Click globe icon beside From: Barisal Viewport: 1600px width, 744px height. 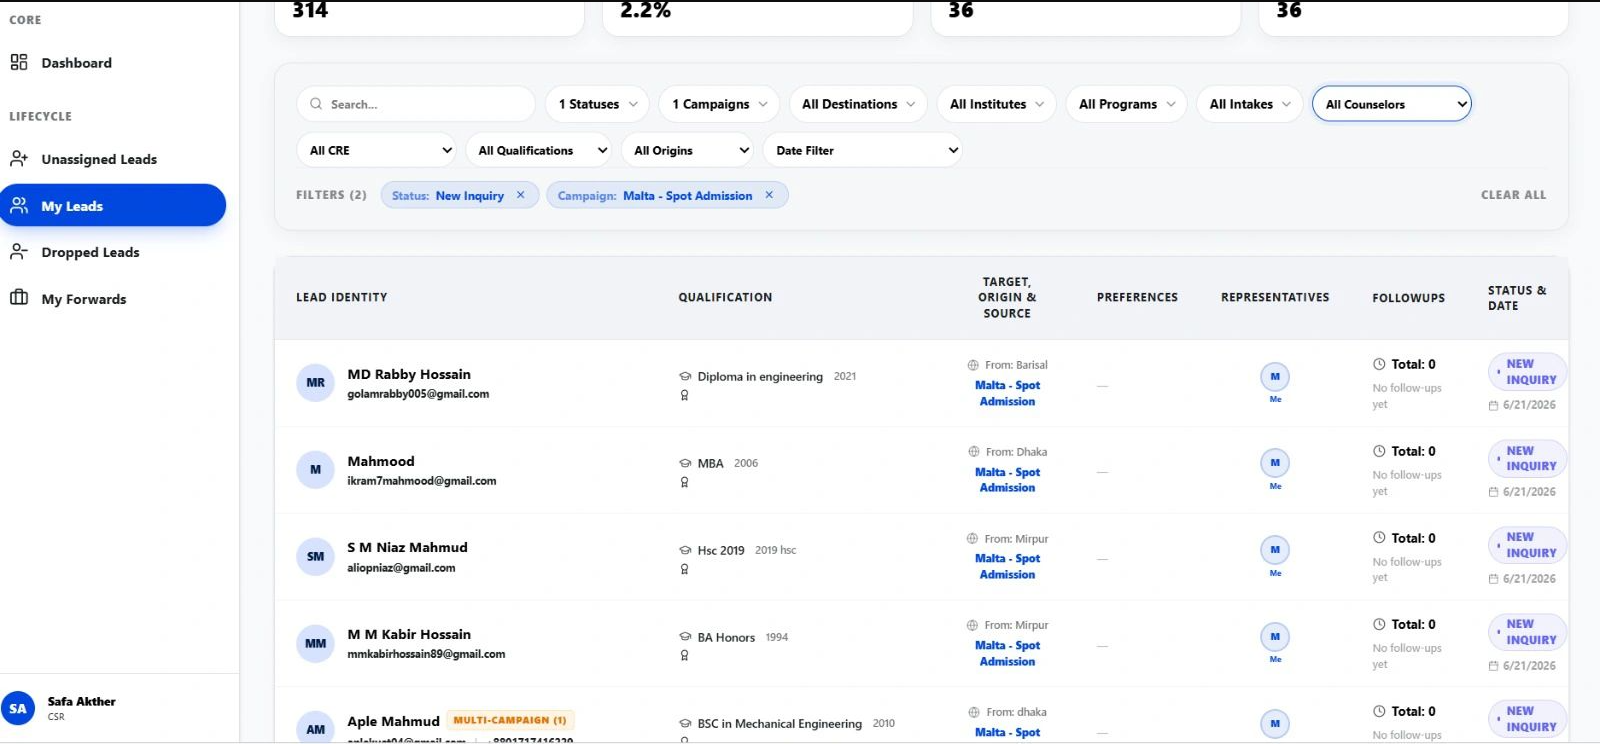[x=973, y=365]
